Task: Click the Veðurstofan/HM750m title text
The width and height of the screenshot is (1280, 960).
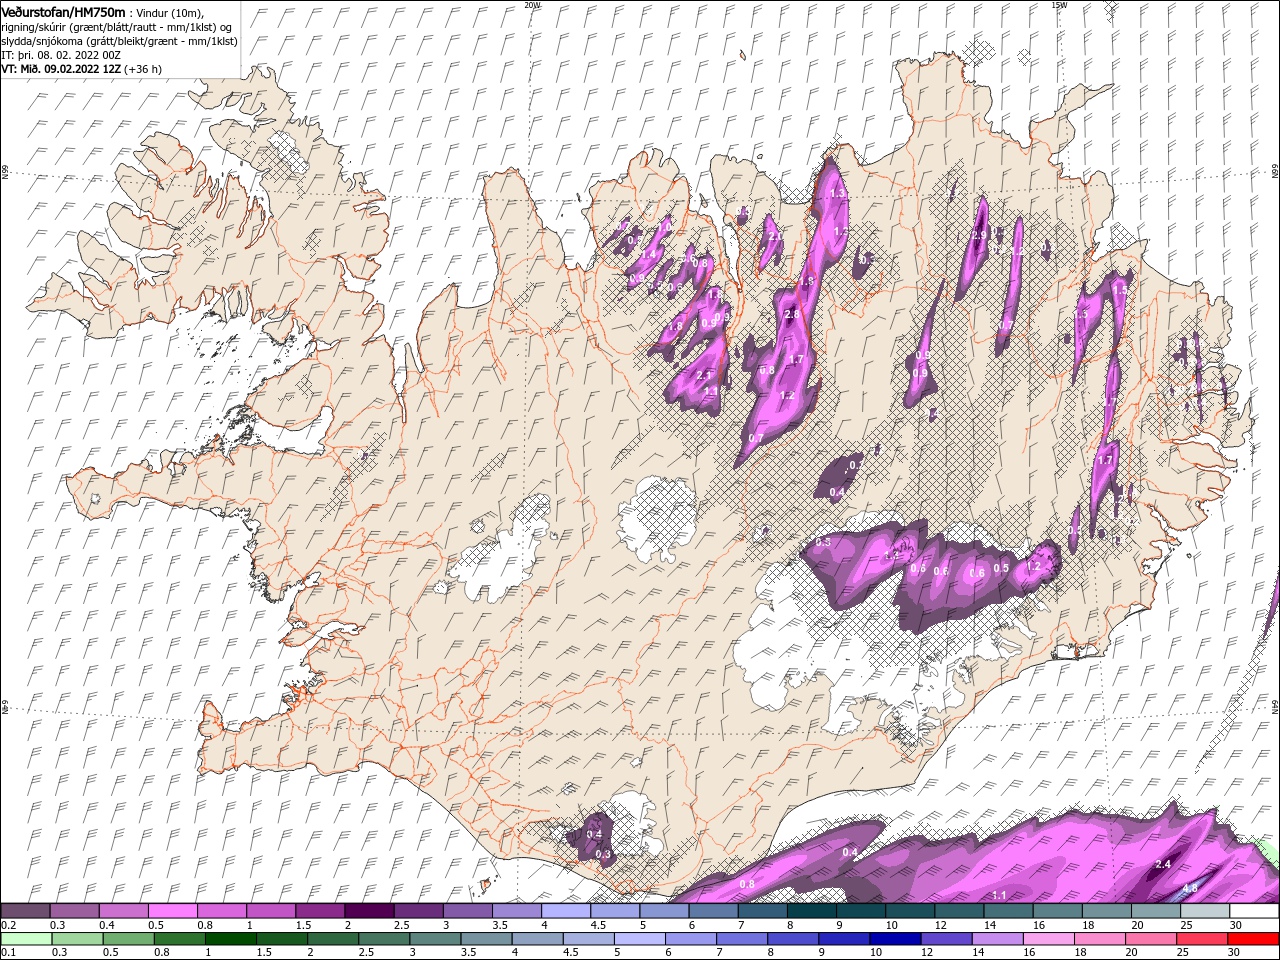Action: [x=63, y=11]
